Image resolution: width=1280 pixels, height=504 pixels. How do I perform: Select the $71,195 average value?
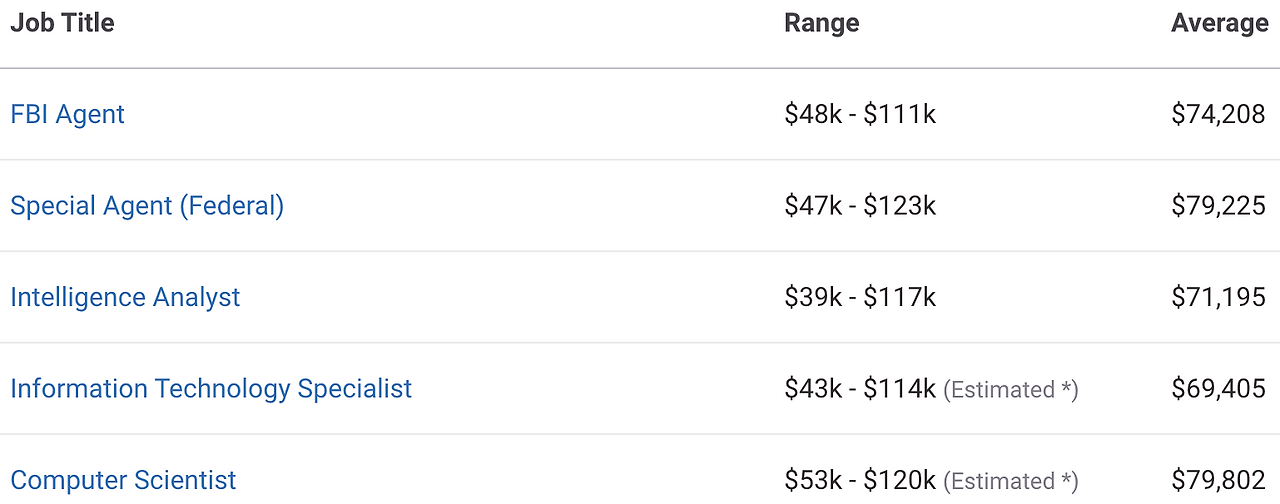(1218, 297)
